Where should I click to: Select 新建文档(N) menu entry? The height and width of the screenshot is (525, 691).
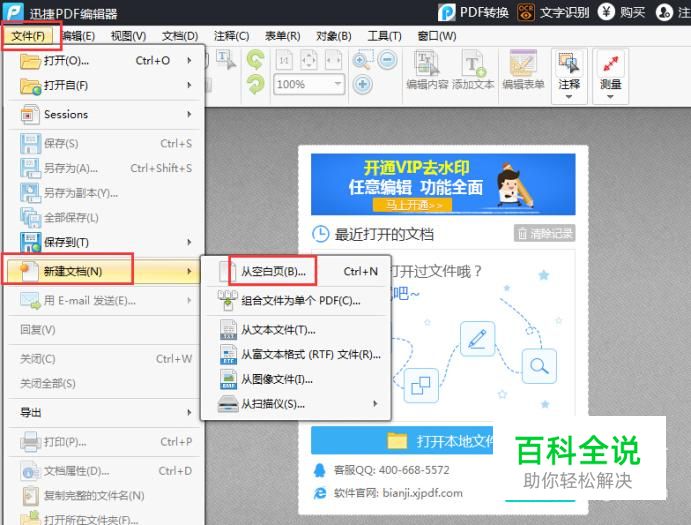(x=104, y=271)
